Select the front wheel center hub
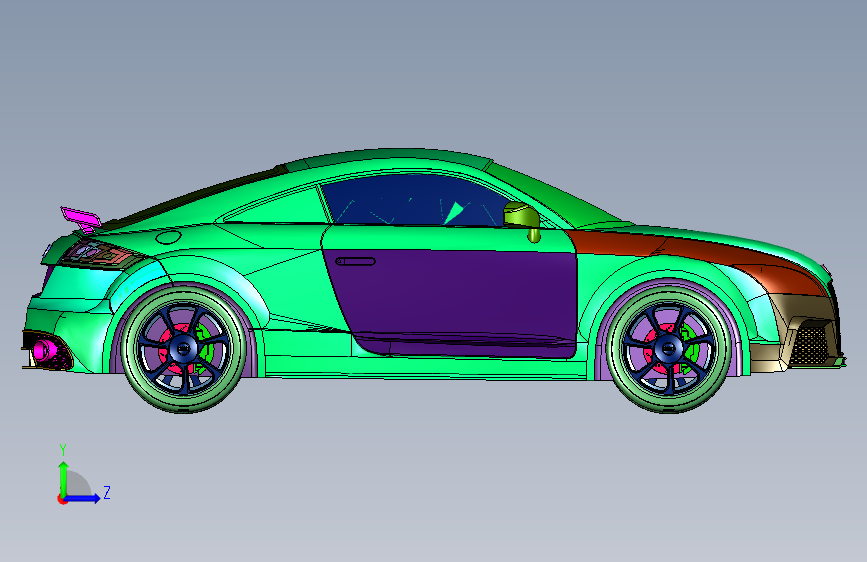Image resolution: width=867 pixels, height=562 pixels. tap(668, 349)
